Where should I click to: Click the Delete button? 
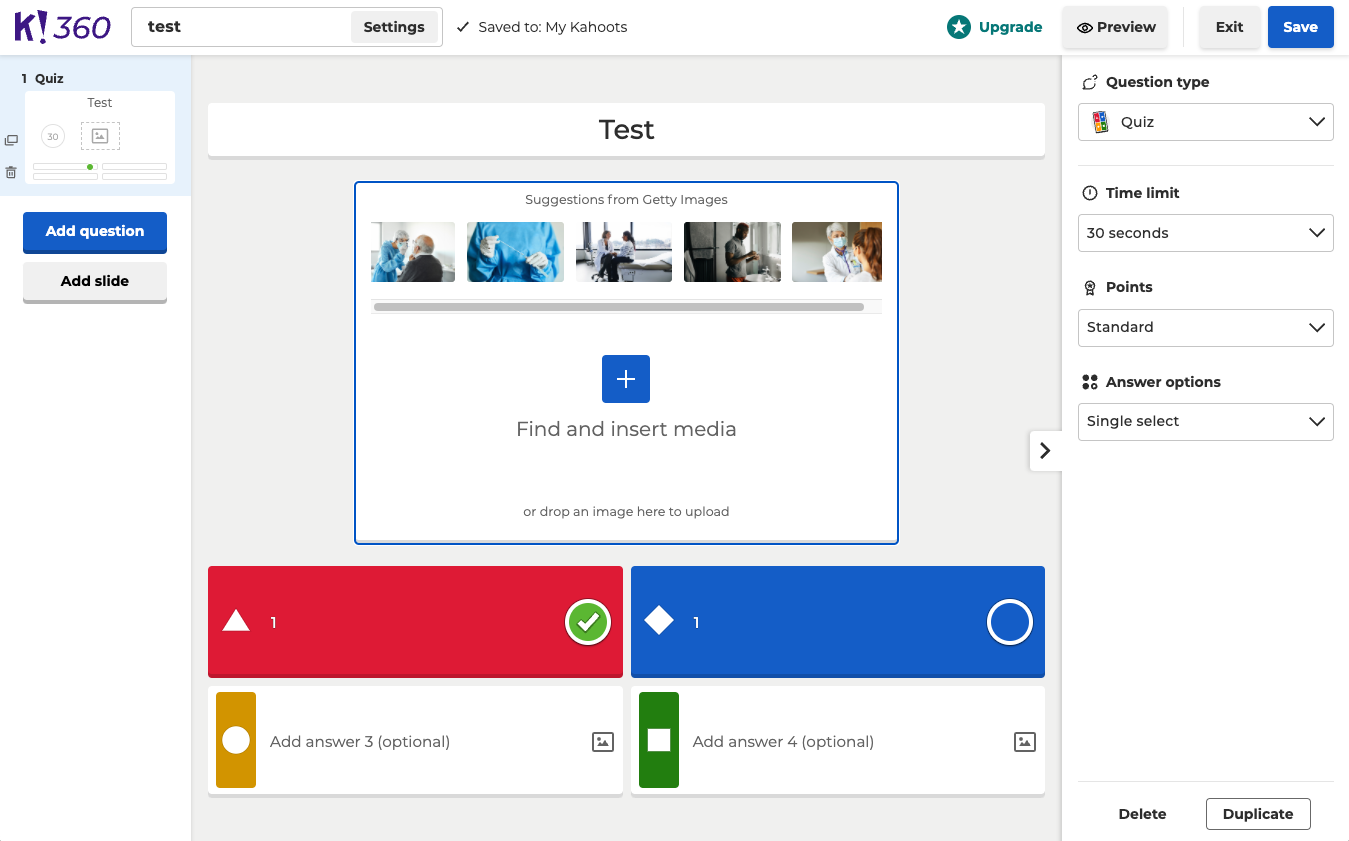coord(1142,814)
